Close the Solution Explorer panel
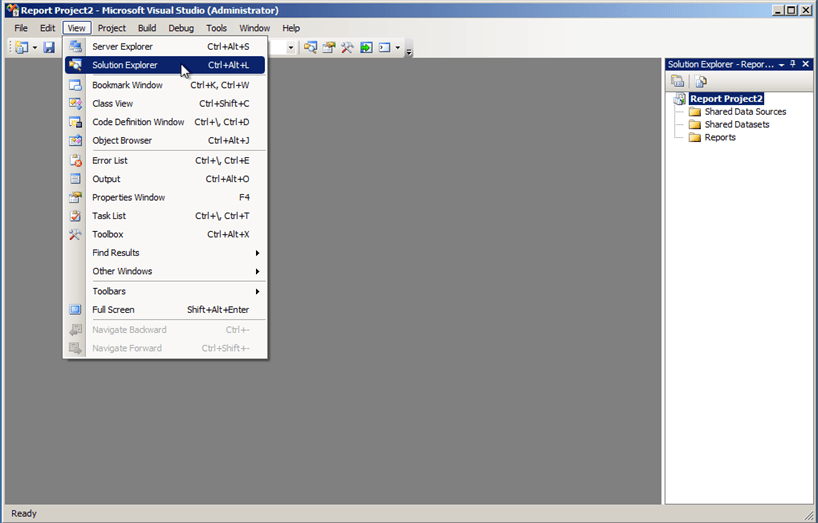Viewport: 818px width, 523px height. click(805, 64)
